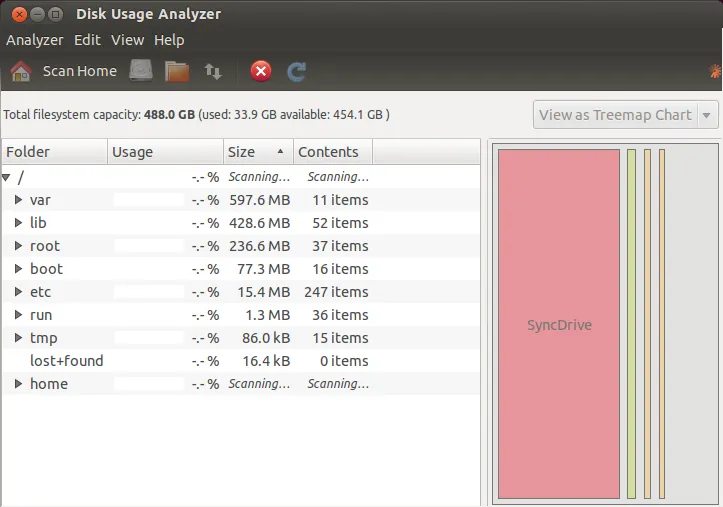Stop scanning with the red X icon
723x507 pixels.
pos(261,71)
